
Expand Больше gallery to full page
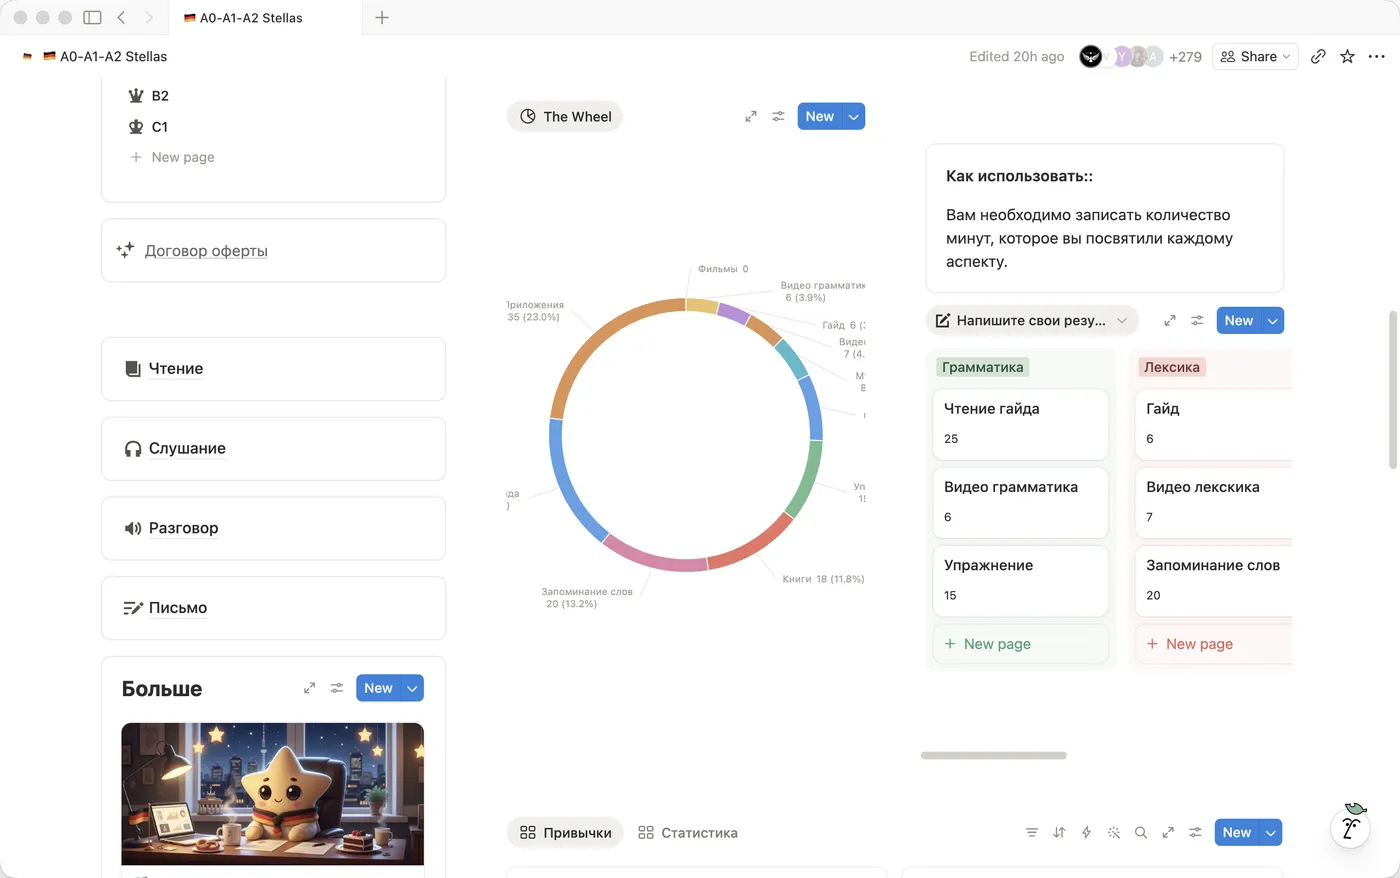(310, 688)
